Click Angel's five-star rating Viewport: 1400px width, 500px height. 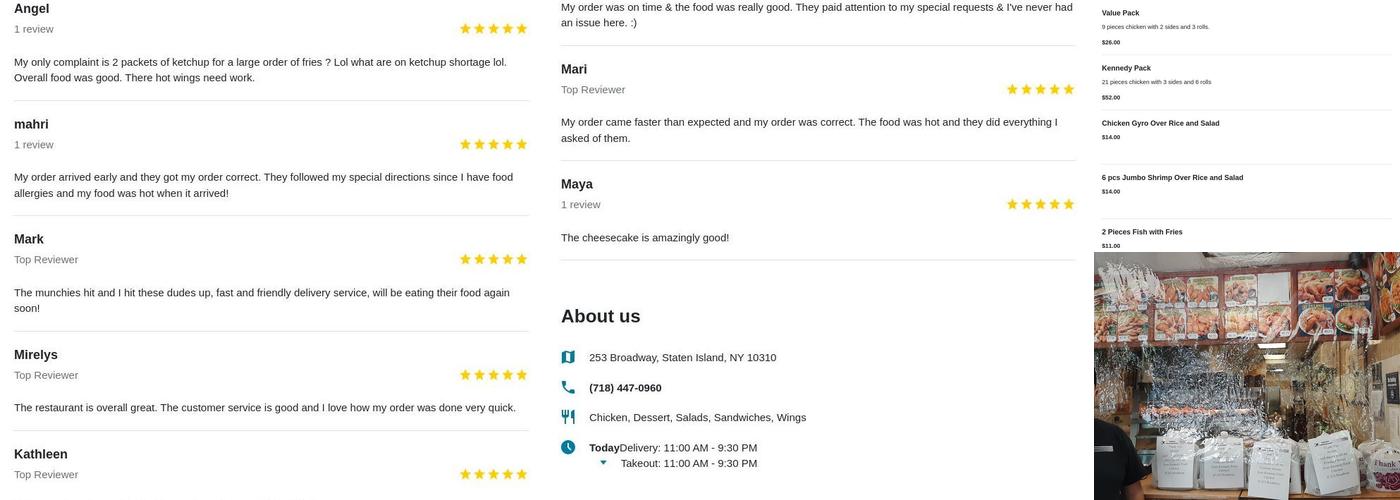pyautogui.click(x=493, y=29)
